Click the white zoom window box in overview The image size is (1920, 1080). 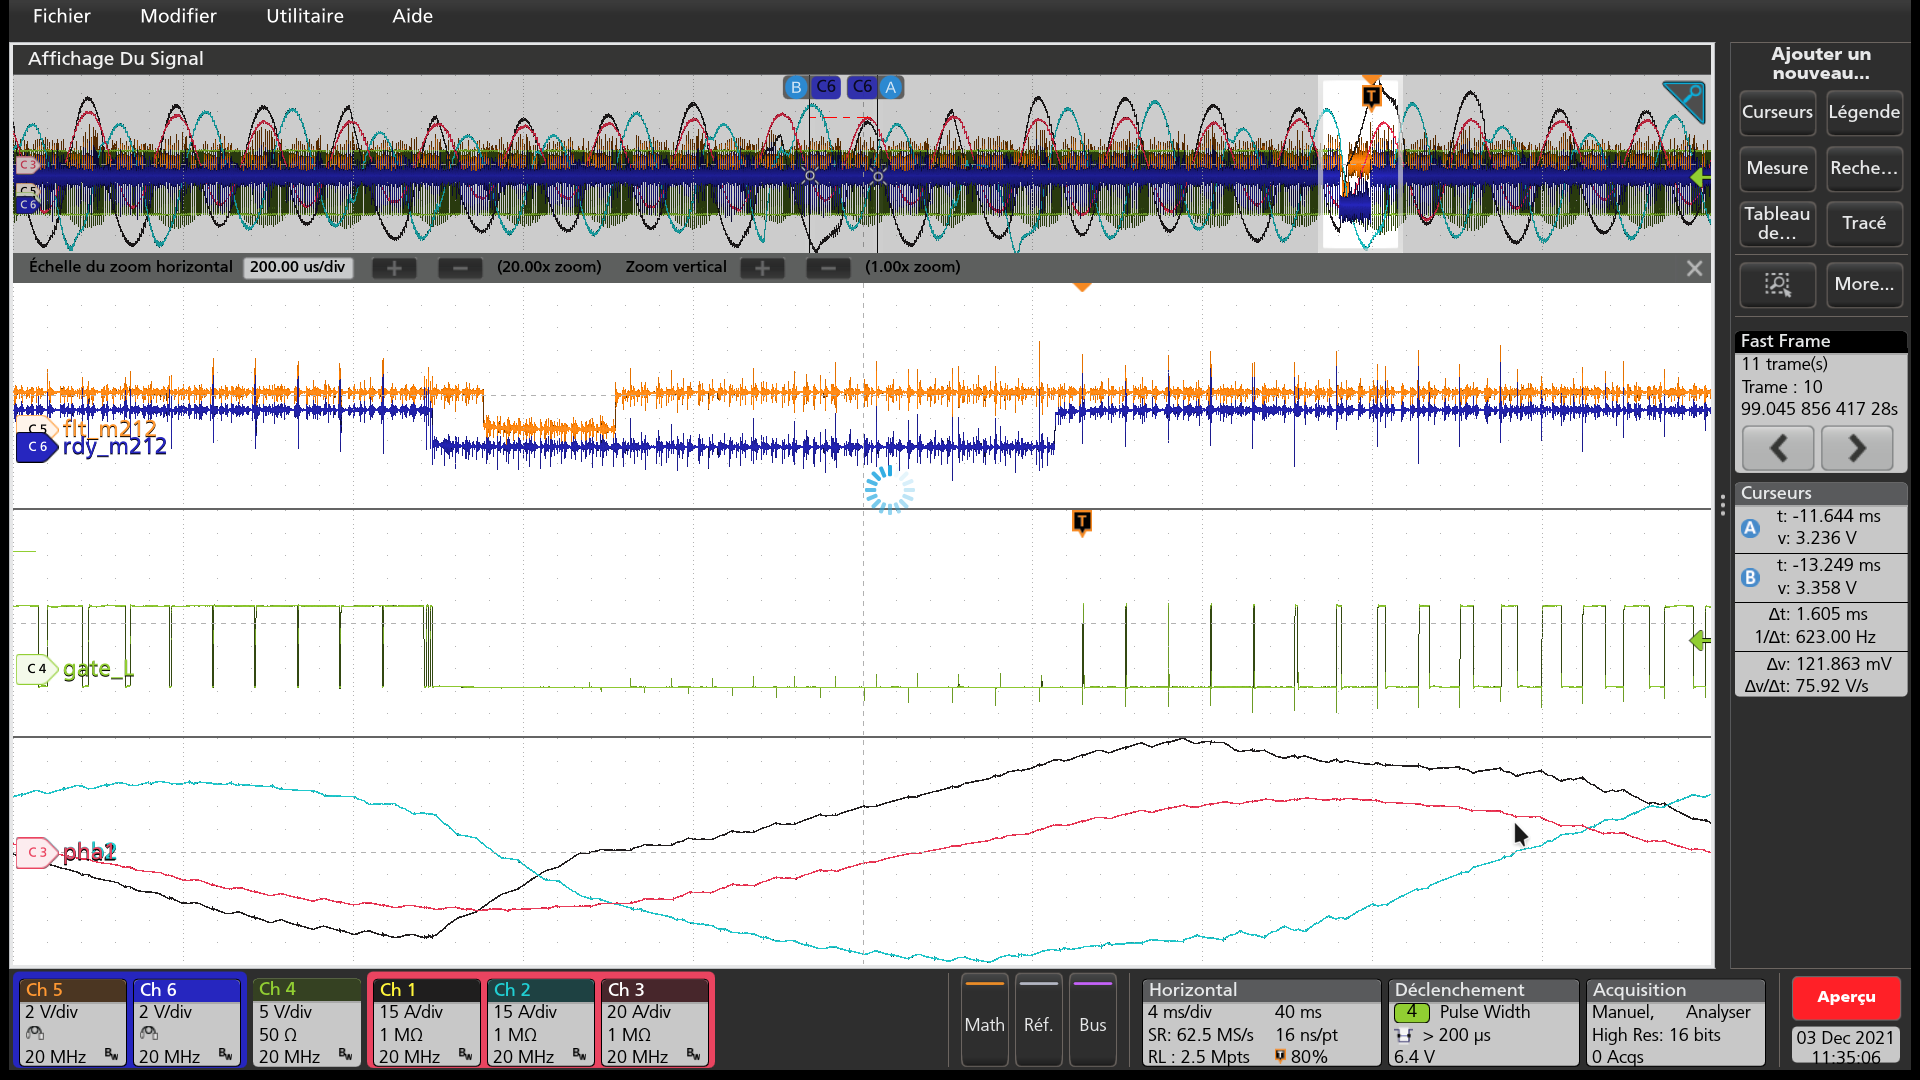tap(1360, 163)
